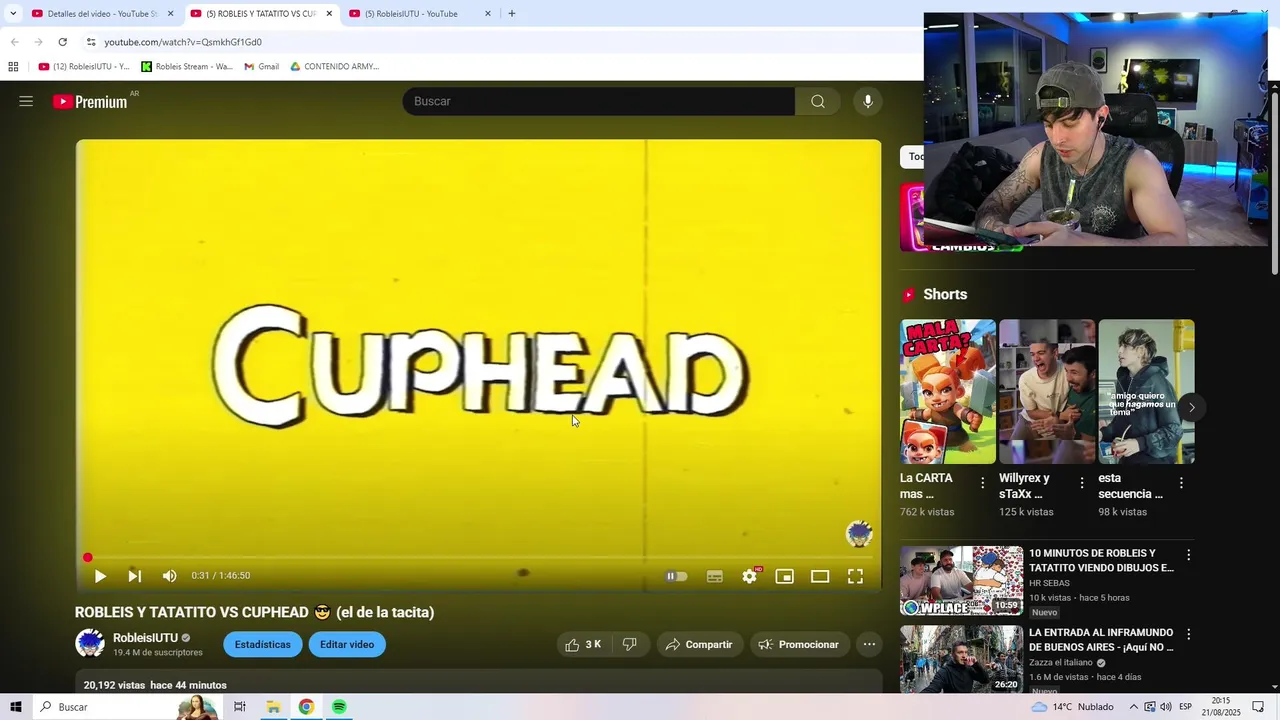Open Chrome apps grid shortcut
The width and height of the screenshot is (1280, 720).
point(13,67)
